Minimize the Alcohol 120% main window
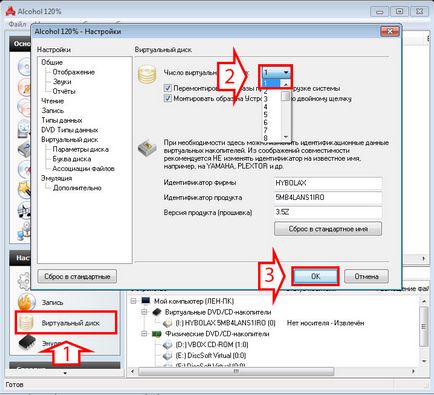 point(379,12)
